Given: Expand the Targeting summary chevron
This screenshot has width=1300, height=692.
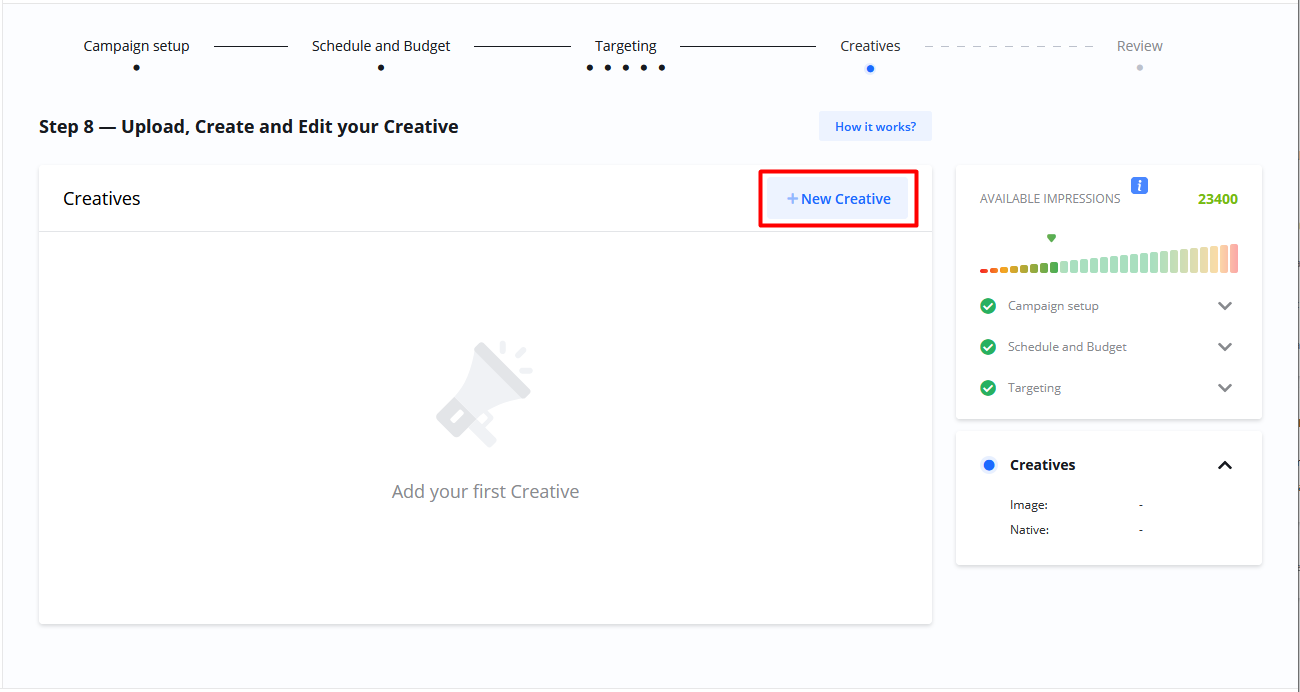Looking at the screenshot, I should [x=1224, y=388].
